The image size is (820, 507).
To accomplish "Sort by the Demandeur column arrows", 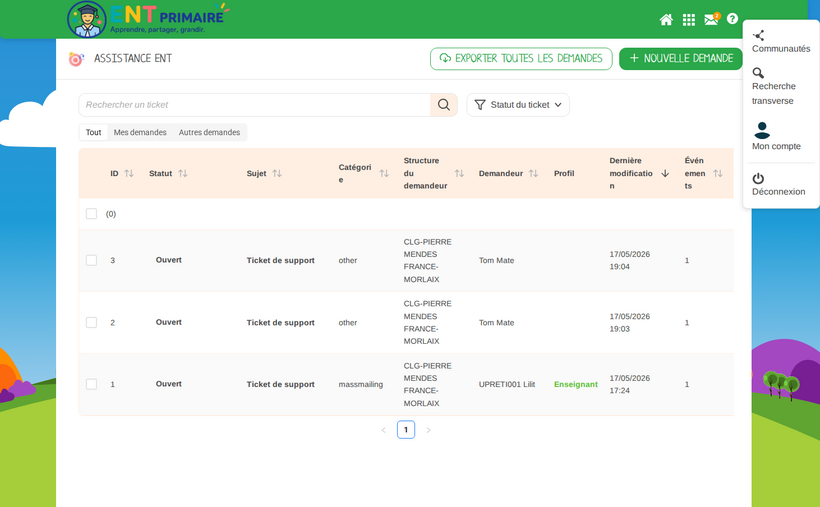I will click(x=533, y=173).
